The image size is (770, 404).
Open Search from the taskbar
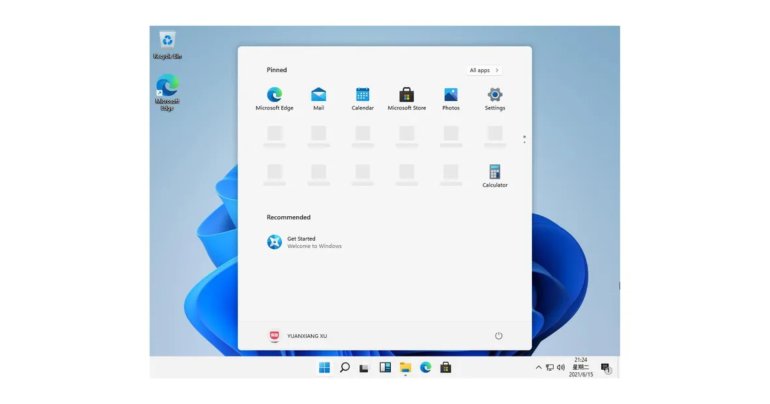pos(345,368)
